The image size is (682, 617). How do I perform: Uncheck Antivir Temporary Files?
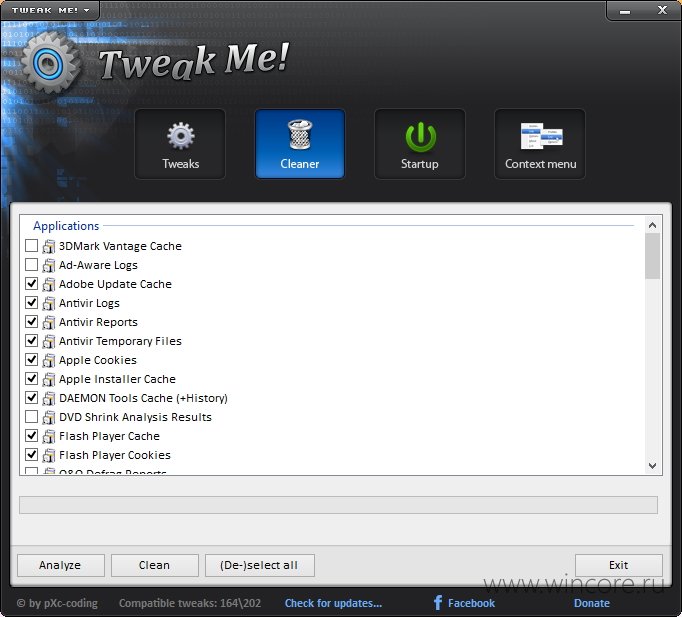coord(31,341)
